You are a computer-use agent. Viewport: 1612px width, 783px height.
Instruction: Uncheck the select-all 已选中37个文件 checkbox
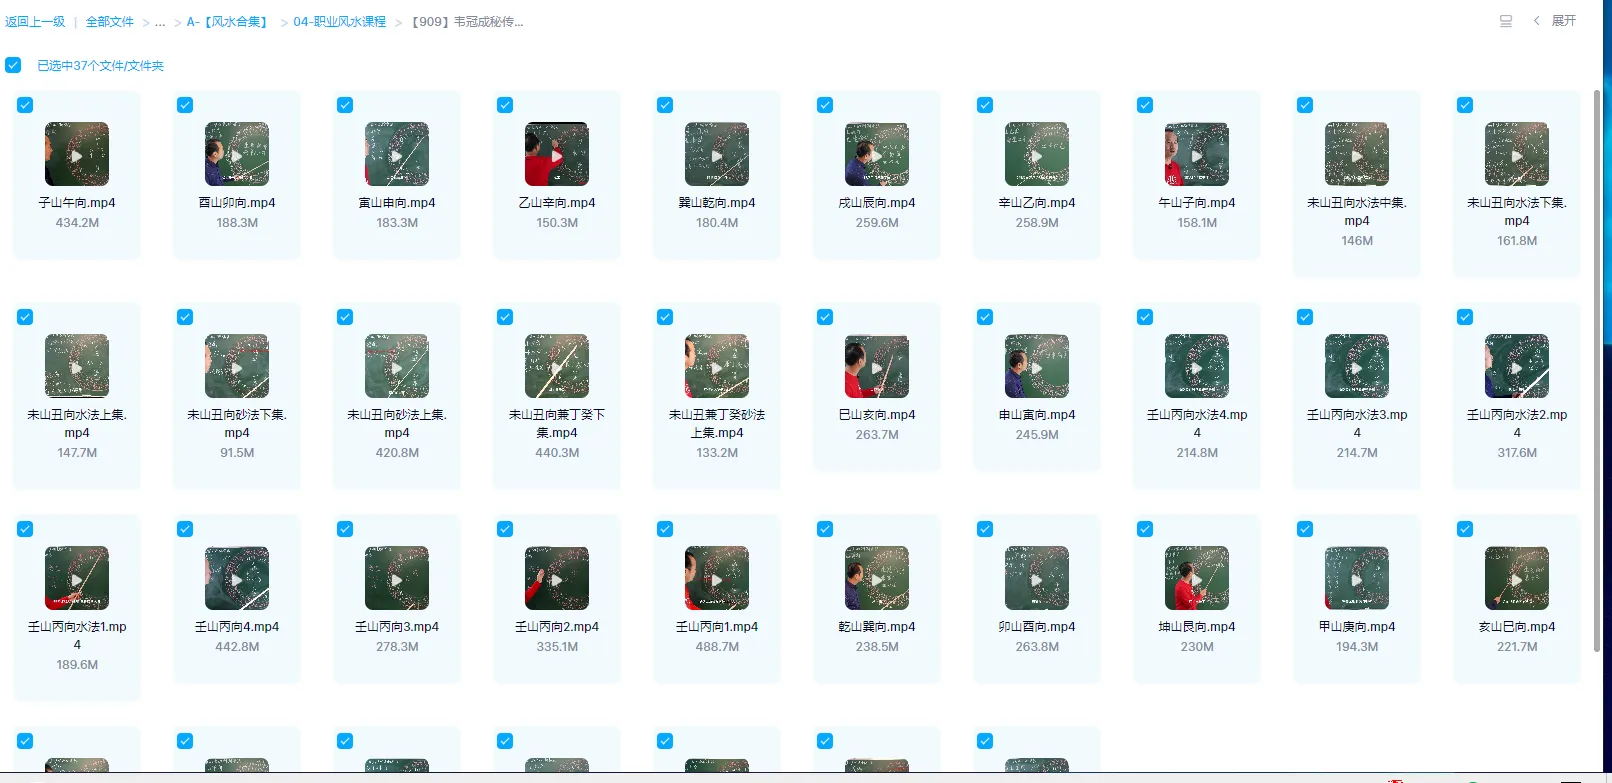pyautogui.click(x=13, y=65)
